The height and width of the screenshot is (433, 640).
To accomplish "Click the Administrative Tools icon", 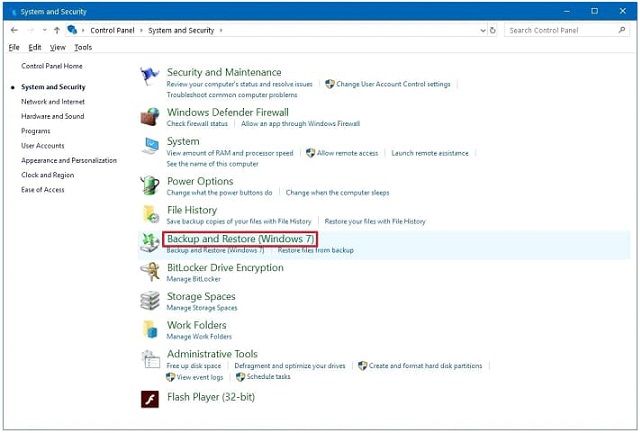I will pyautogui.click(x=150, y=359).
